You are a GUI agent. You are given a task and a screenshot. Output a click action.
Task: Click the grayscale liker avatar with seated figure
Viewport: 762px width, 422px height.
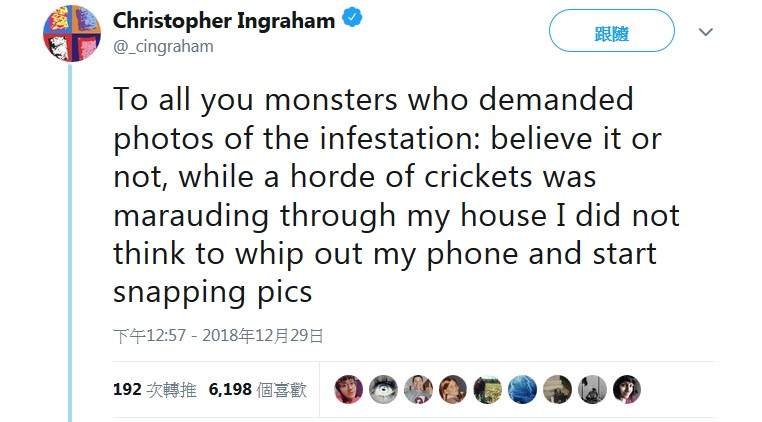pos(592,390)
